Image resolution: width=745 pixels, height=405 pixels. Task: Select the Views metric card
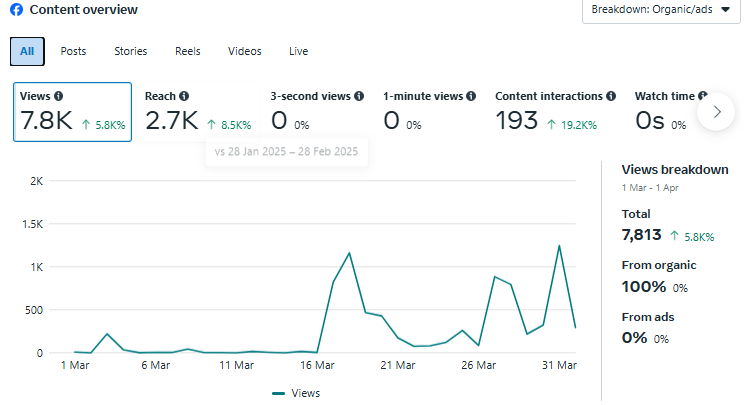pyautogui.click(x=72, y=111)
